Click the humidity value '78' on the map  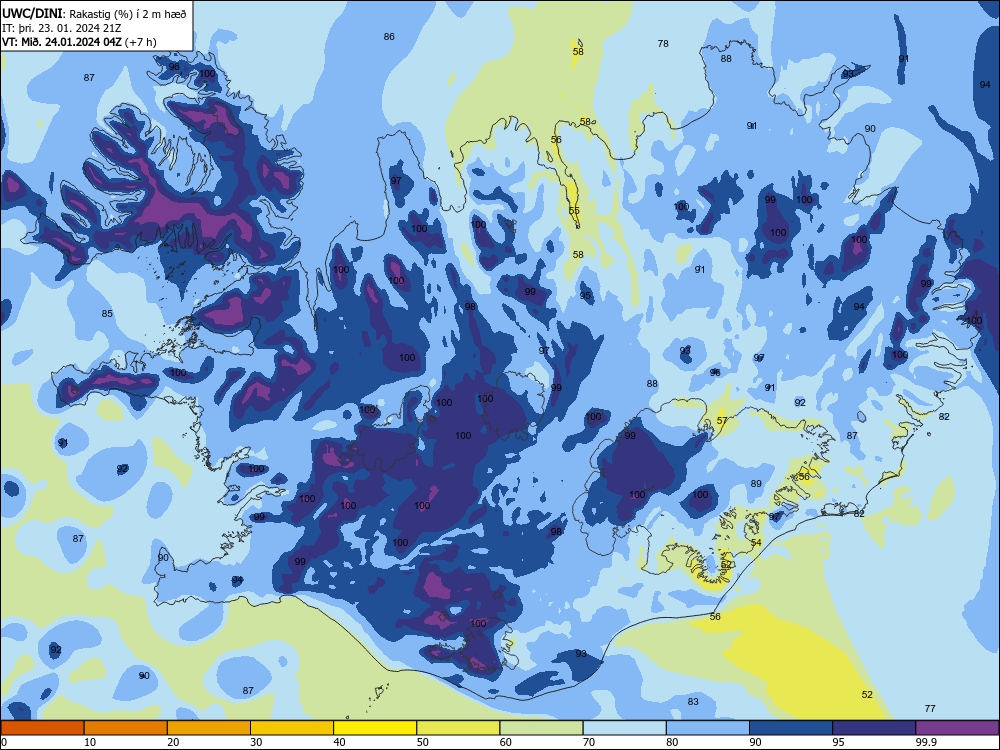tap(663, 43)
